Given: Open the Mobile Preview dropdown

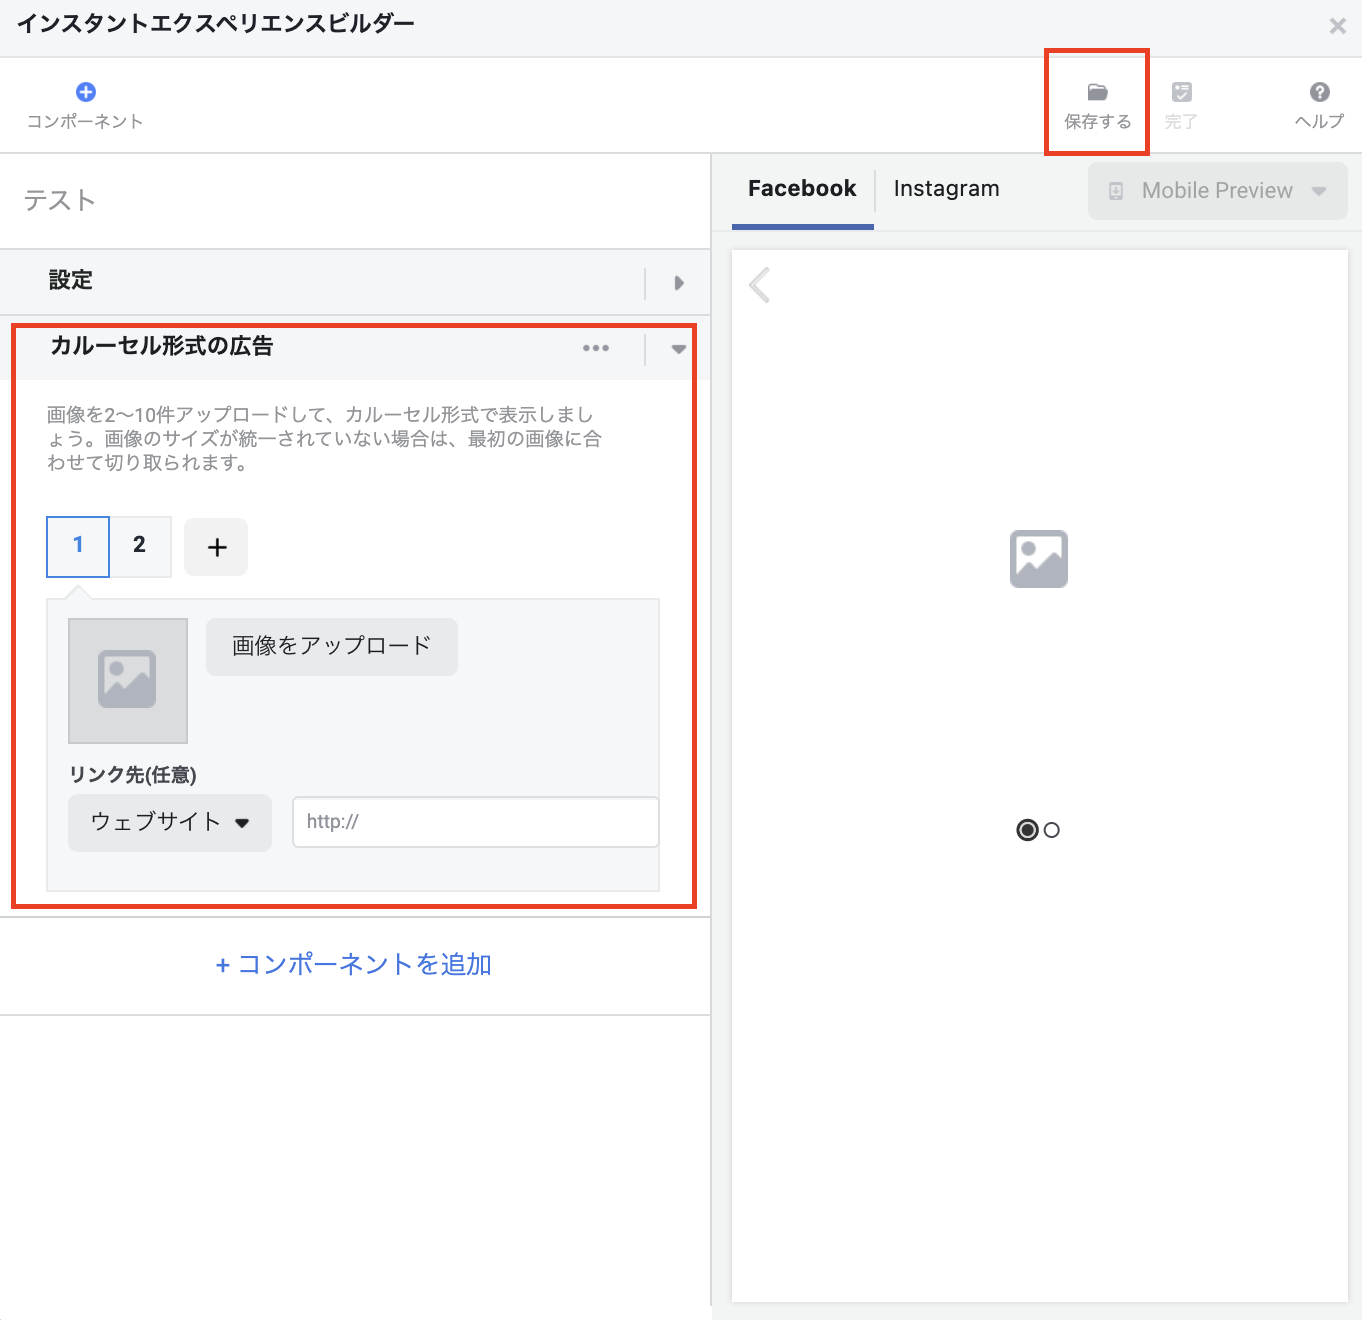Looking at the screenshot, I should tap(1217, 191).
